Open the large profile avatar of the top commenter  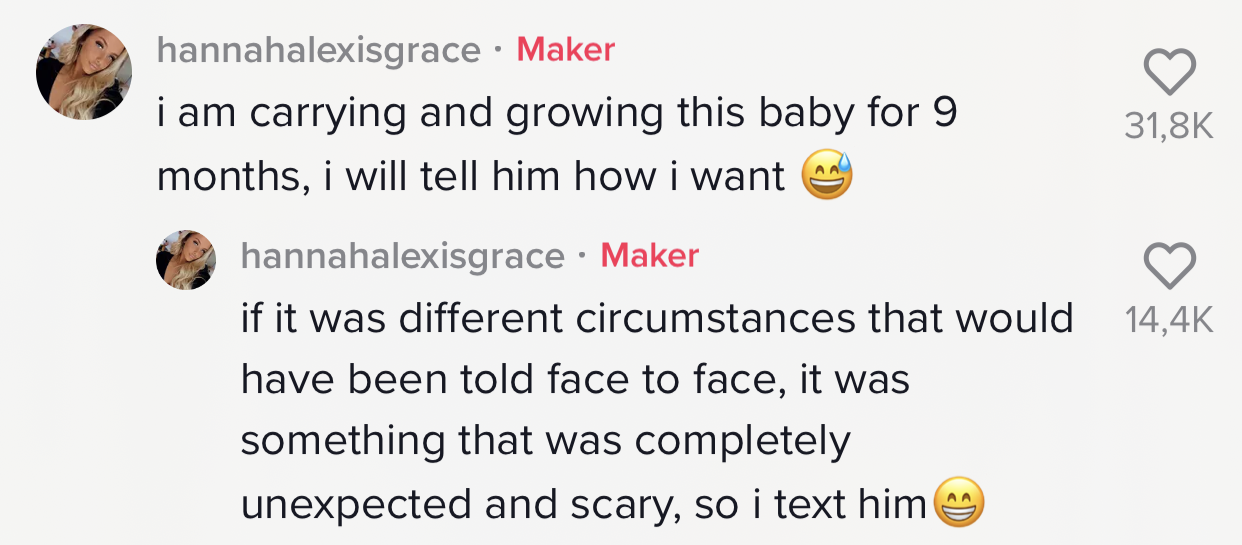[84, 72]
